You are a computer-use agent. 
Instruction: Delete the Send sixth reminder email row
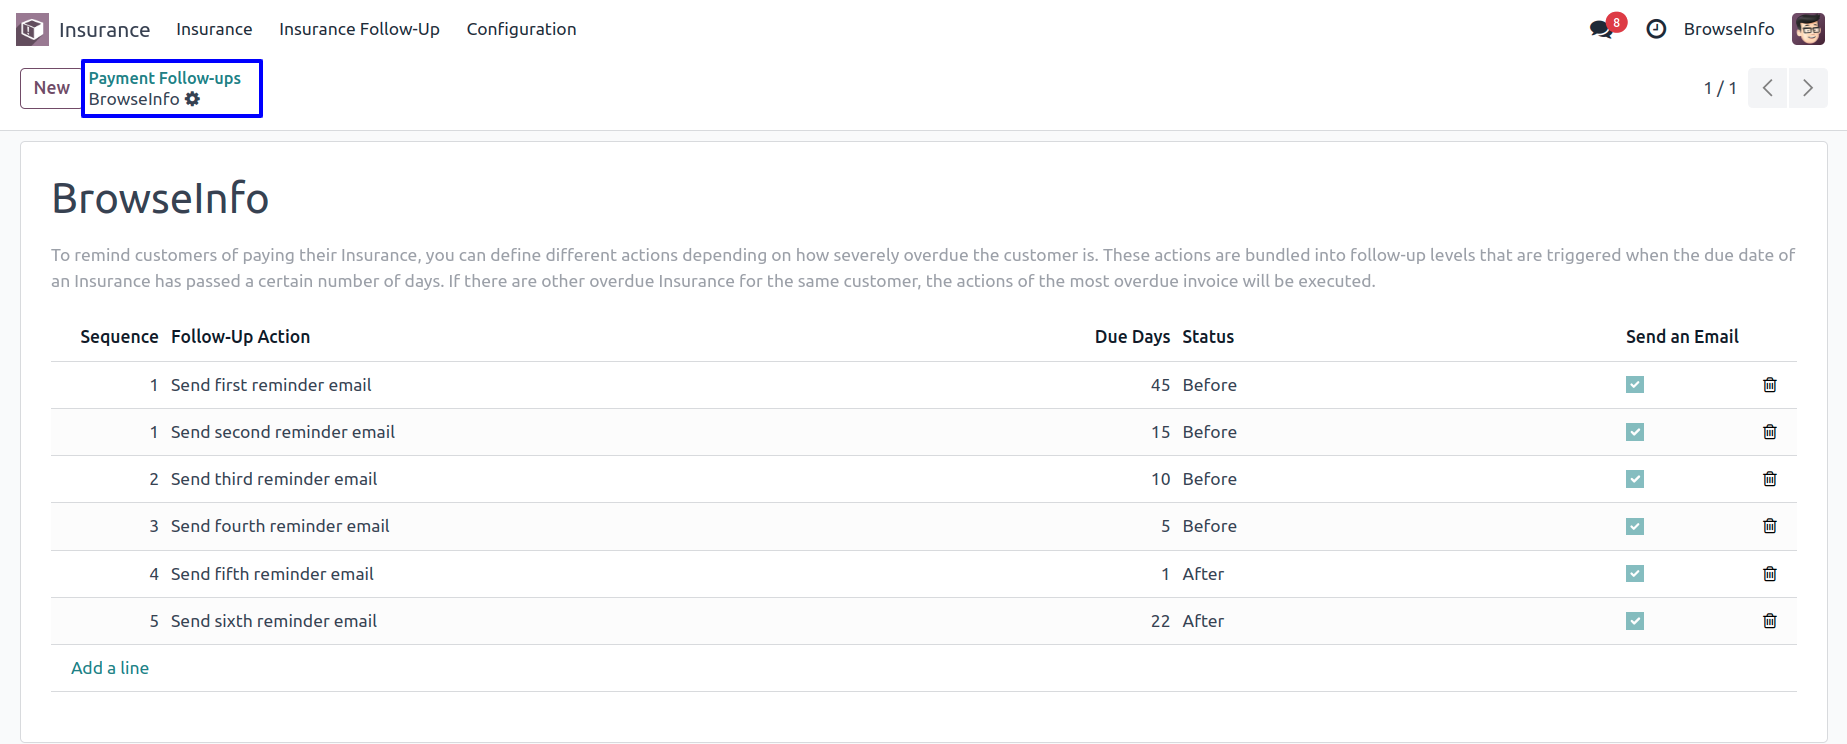(1770, 621)
